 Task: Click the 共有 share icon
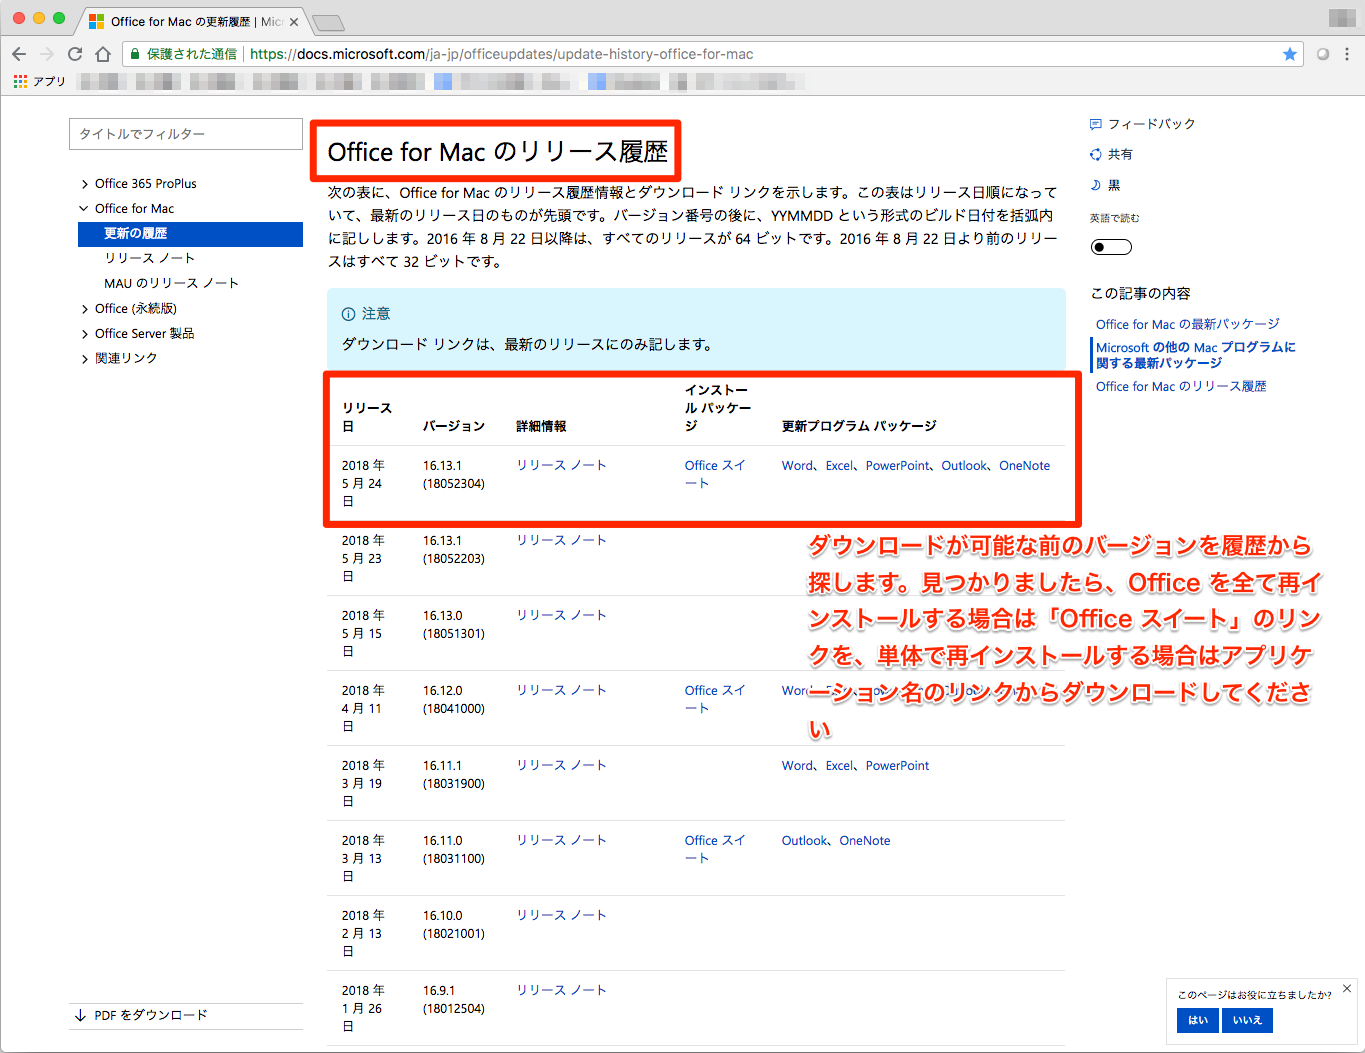click(x=1096, y=154)
